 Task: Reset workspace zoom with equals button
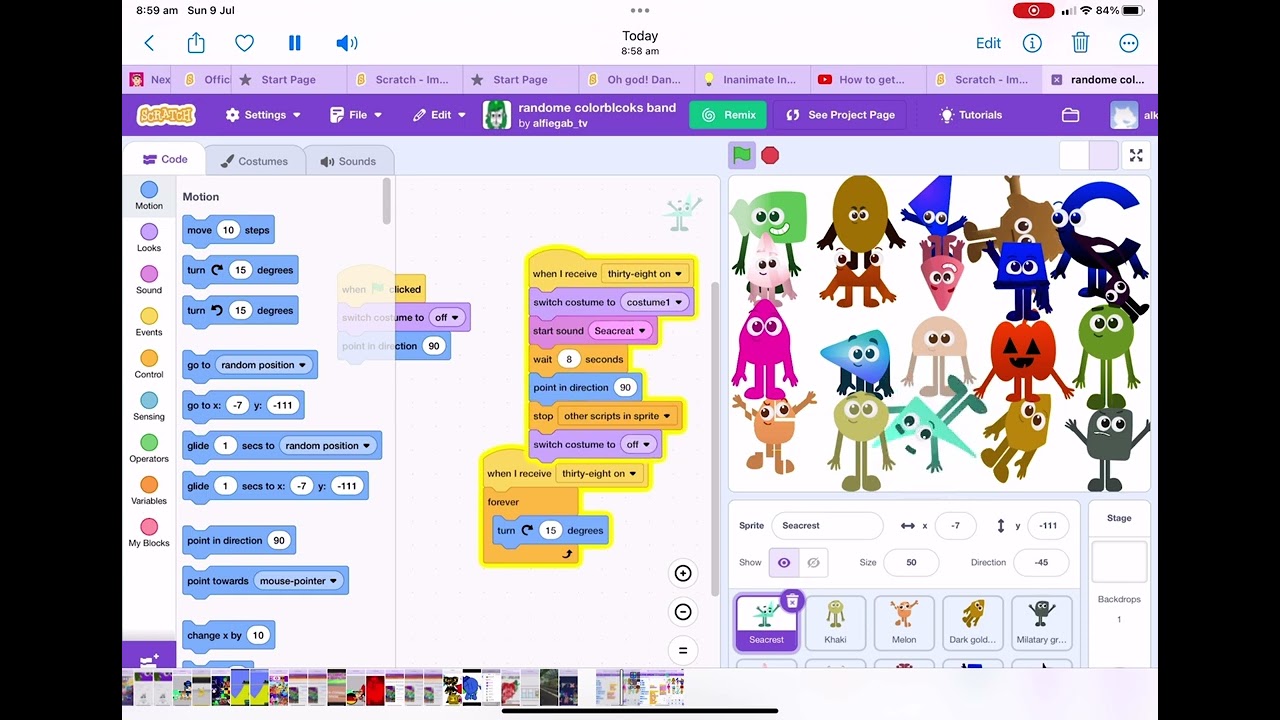683,650
